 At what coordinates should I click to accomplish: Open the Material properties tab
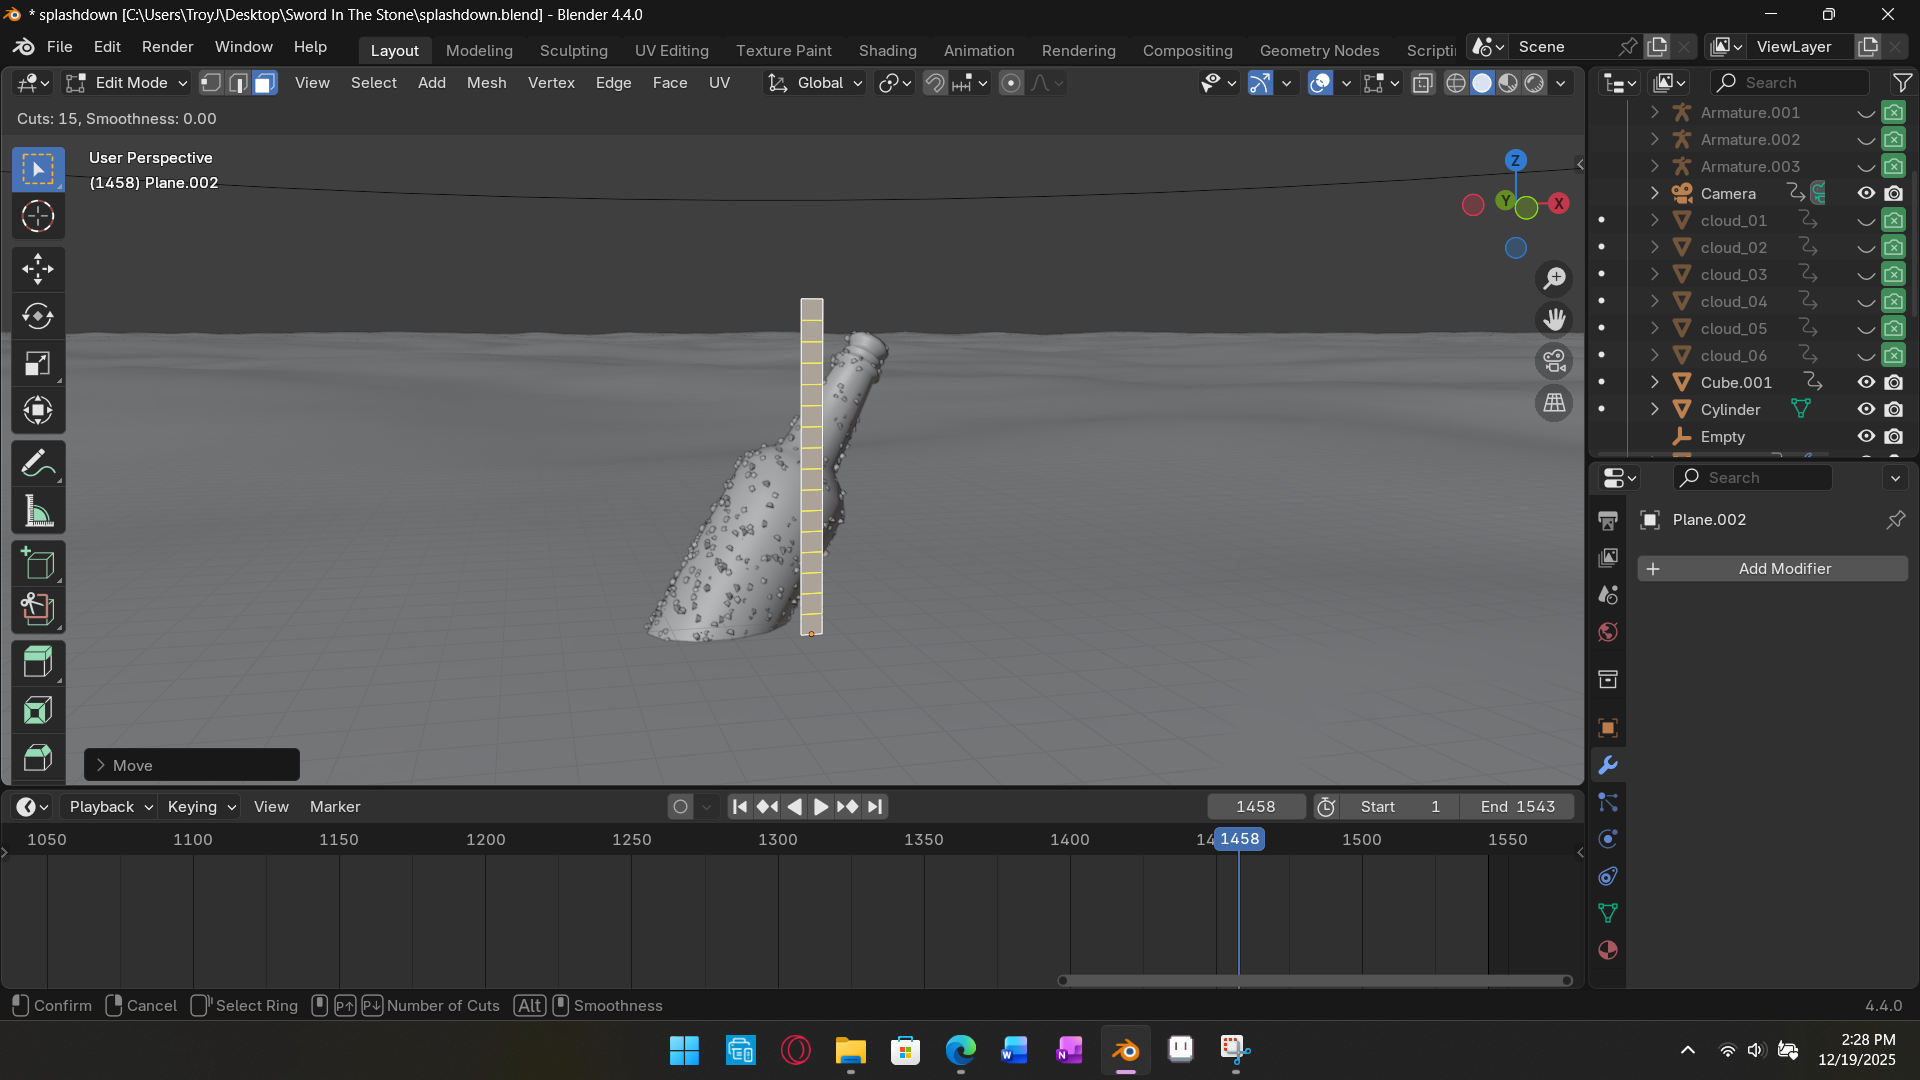pyautogui.click(x=1608, y=950)
